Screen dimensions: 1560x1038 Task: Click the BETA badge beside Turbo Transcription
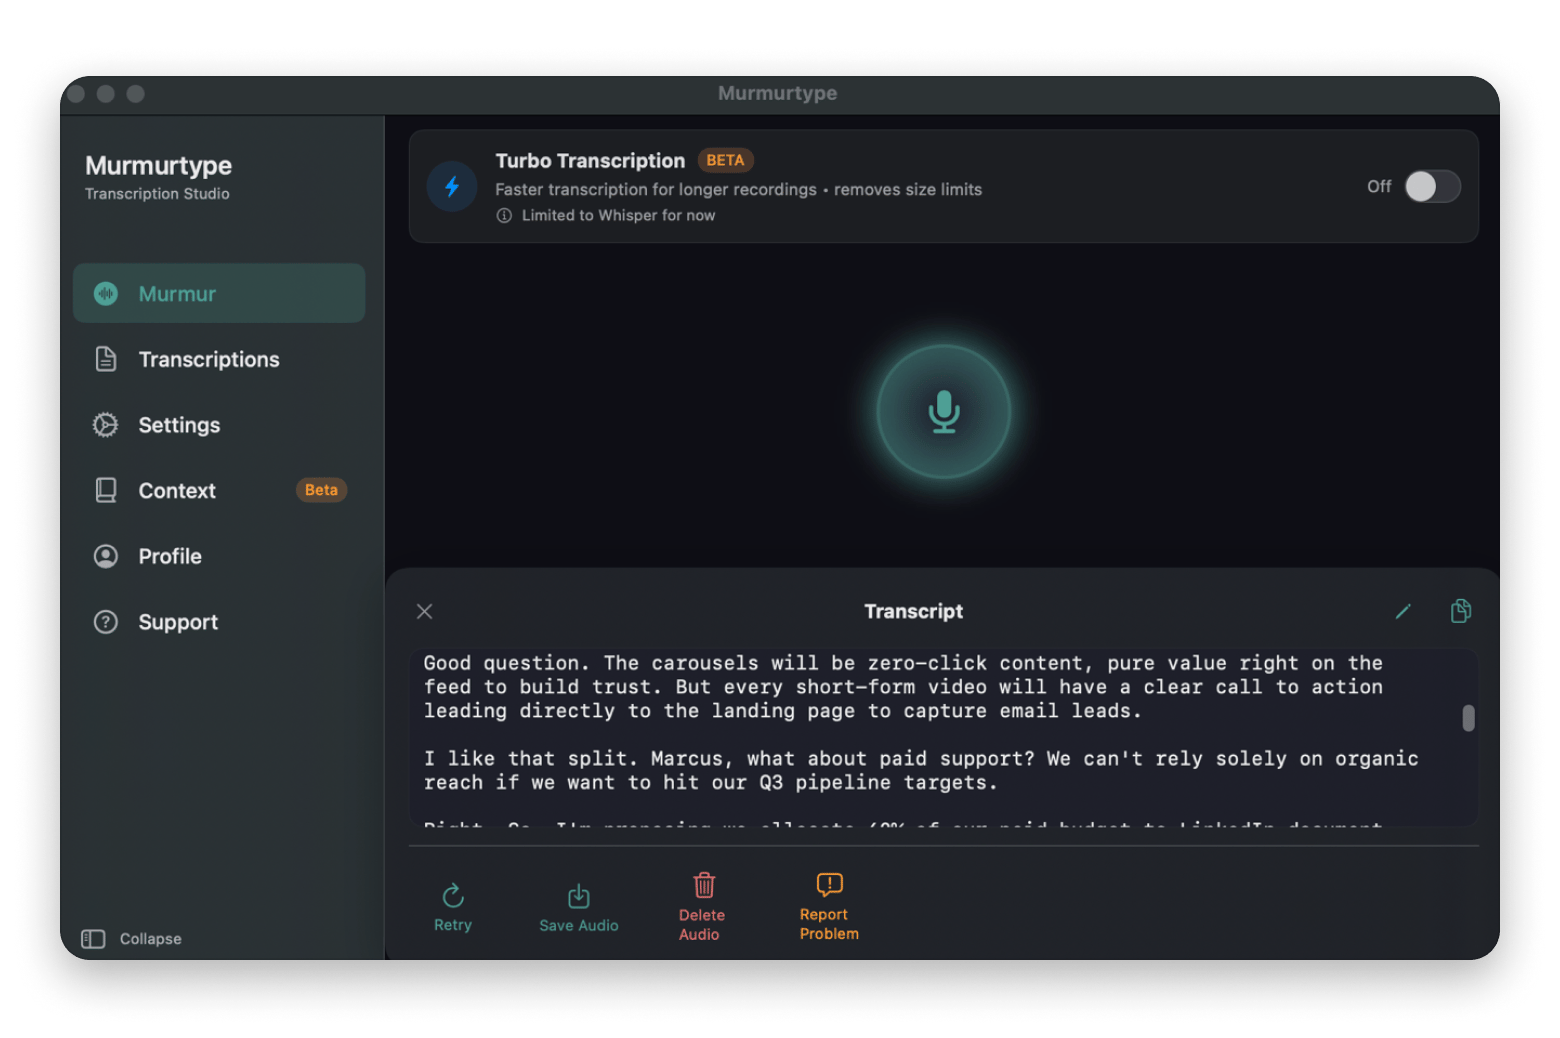[x=725, y=160]
